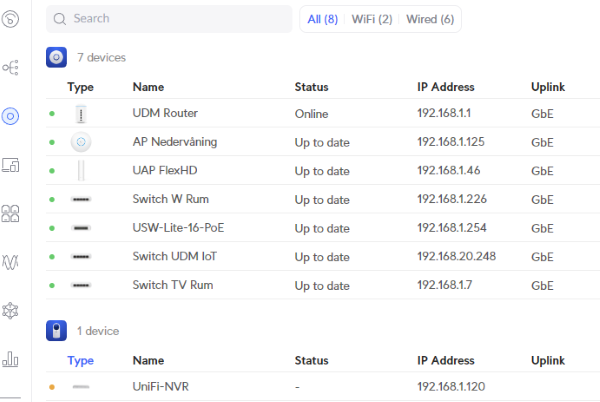Screen dimensions: 600x402
Task: Open the Settings gear sidebar icon
Action: click(10, 311)
